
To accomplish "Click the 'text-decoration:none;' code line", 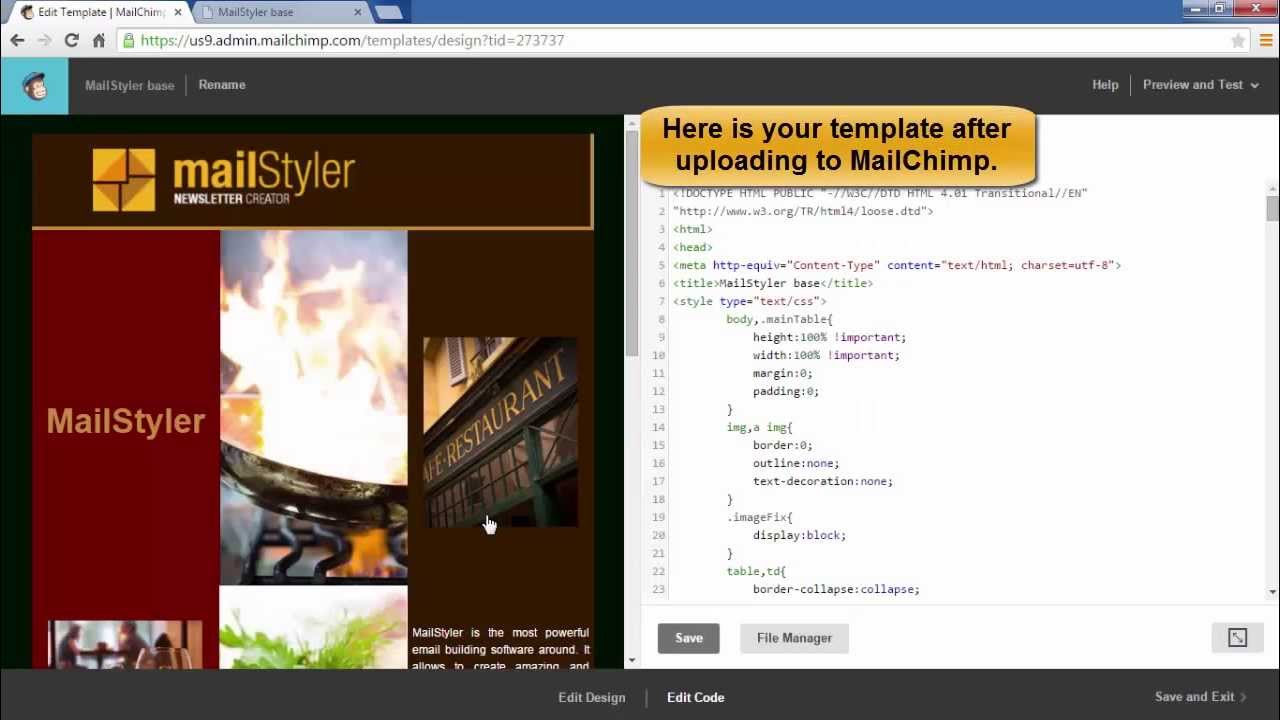I will [x=822, y=481].
